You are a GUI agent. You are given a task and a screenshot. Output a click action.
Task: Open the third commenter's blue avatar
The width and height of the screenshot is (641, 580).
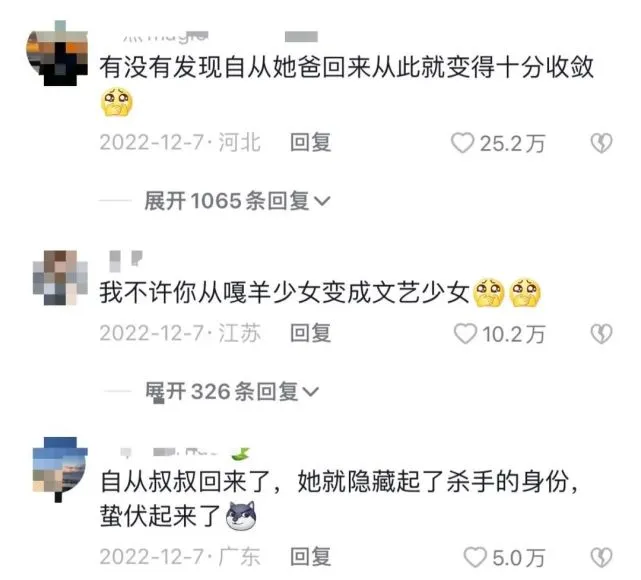60,469
